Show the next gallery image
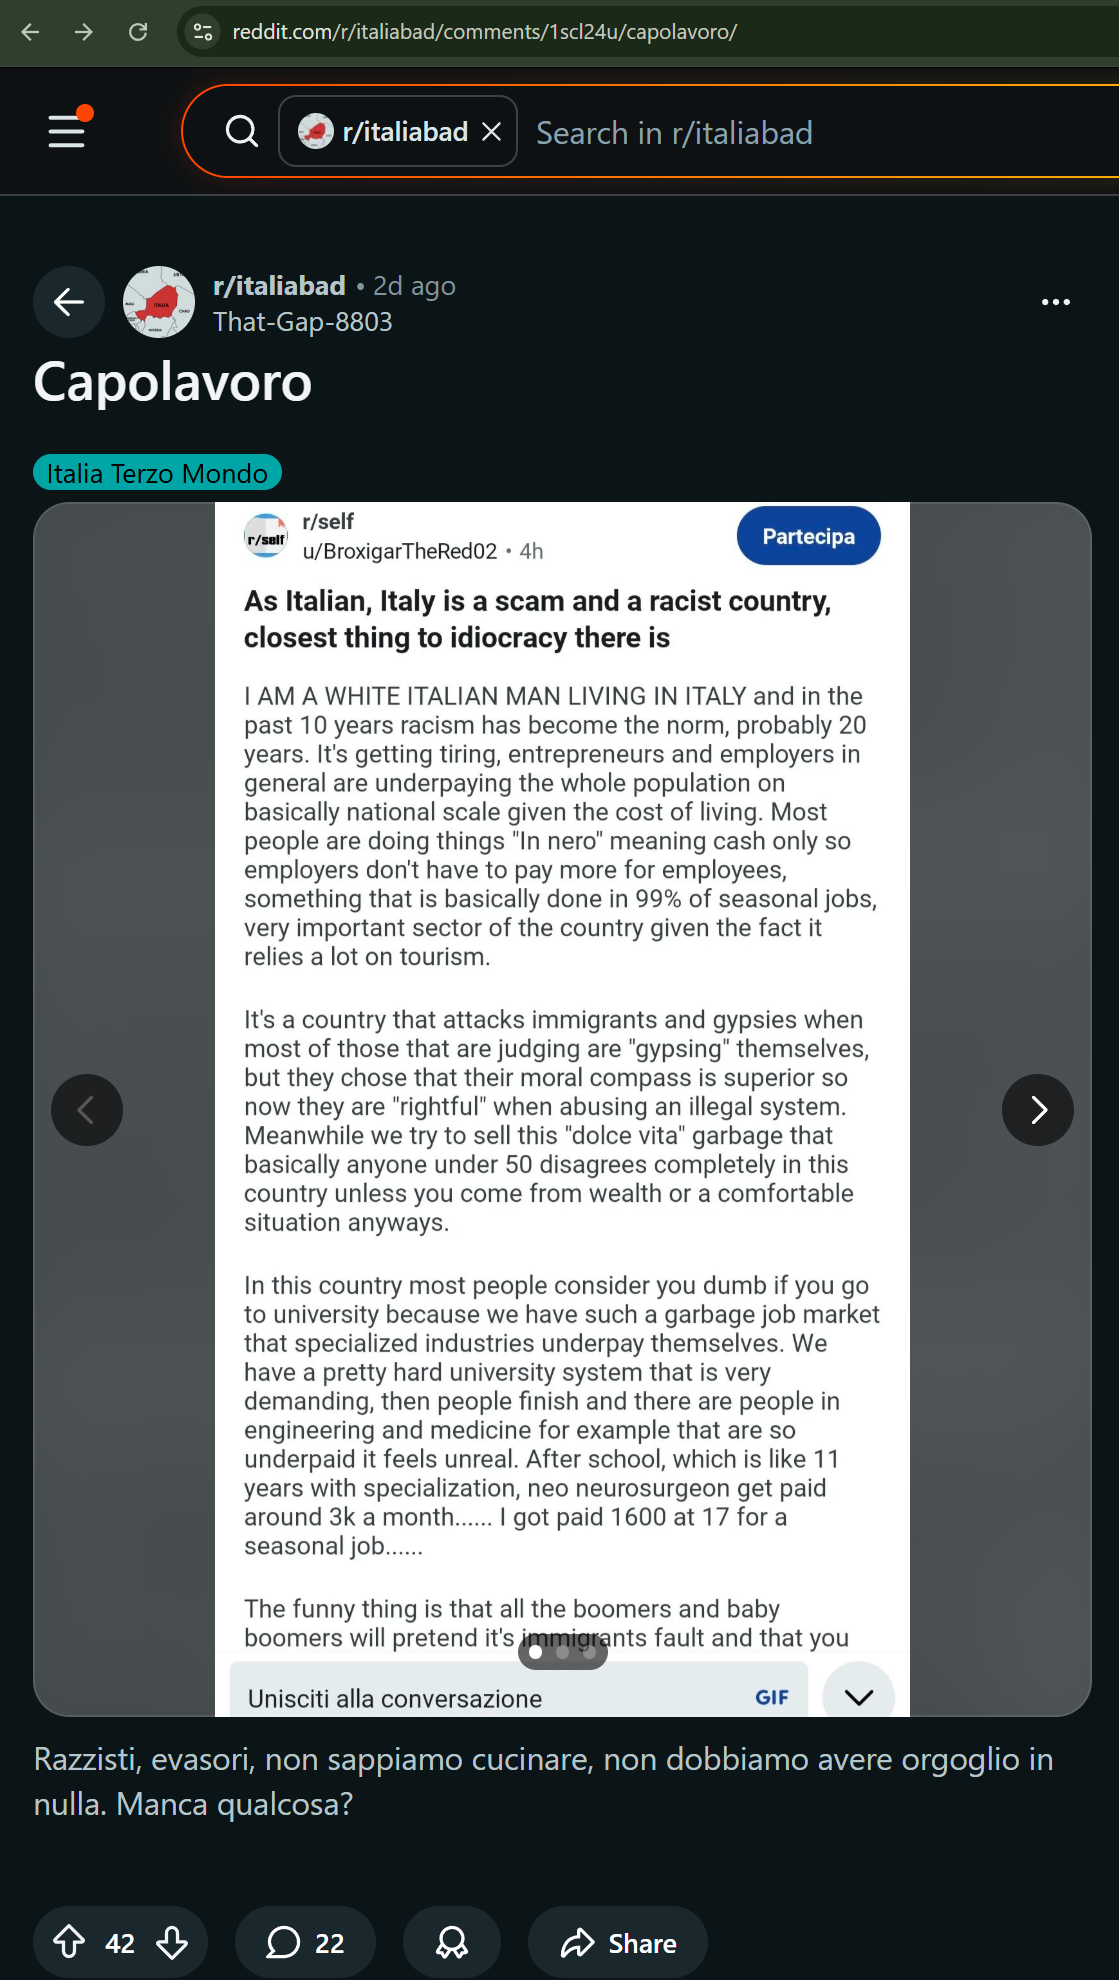This screenshot has width=1119, height=1980. (1038, 1110)
